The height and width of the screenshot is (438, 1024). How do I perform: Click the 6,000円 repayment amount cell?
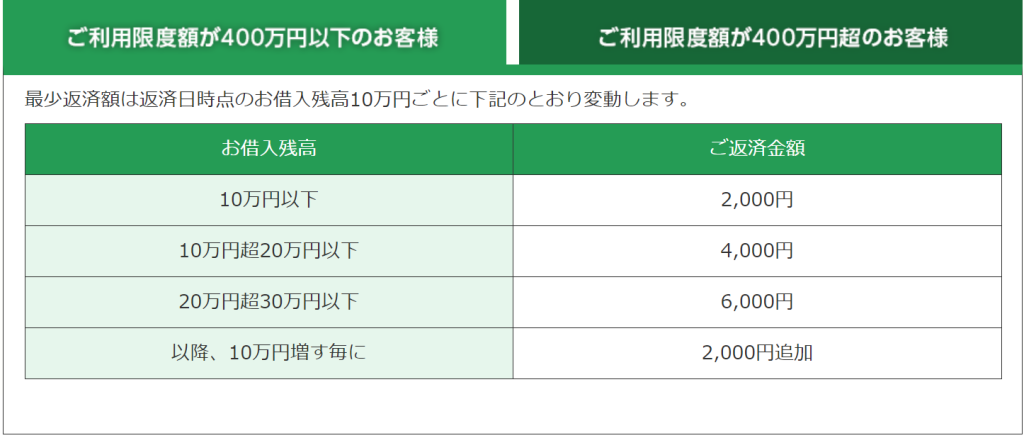coord(757,302)
